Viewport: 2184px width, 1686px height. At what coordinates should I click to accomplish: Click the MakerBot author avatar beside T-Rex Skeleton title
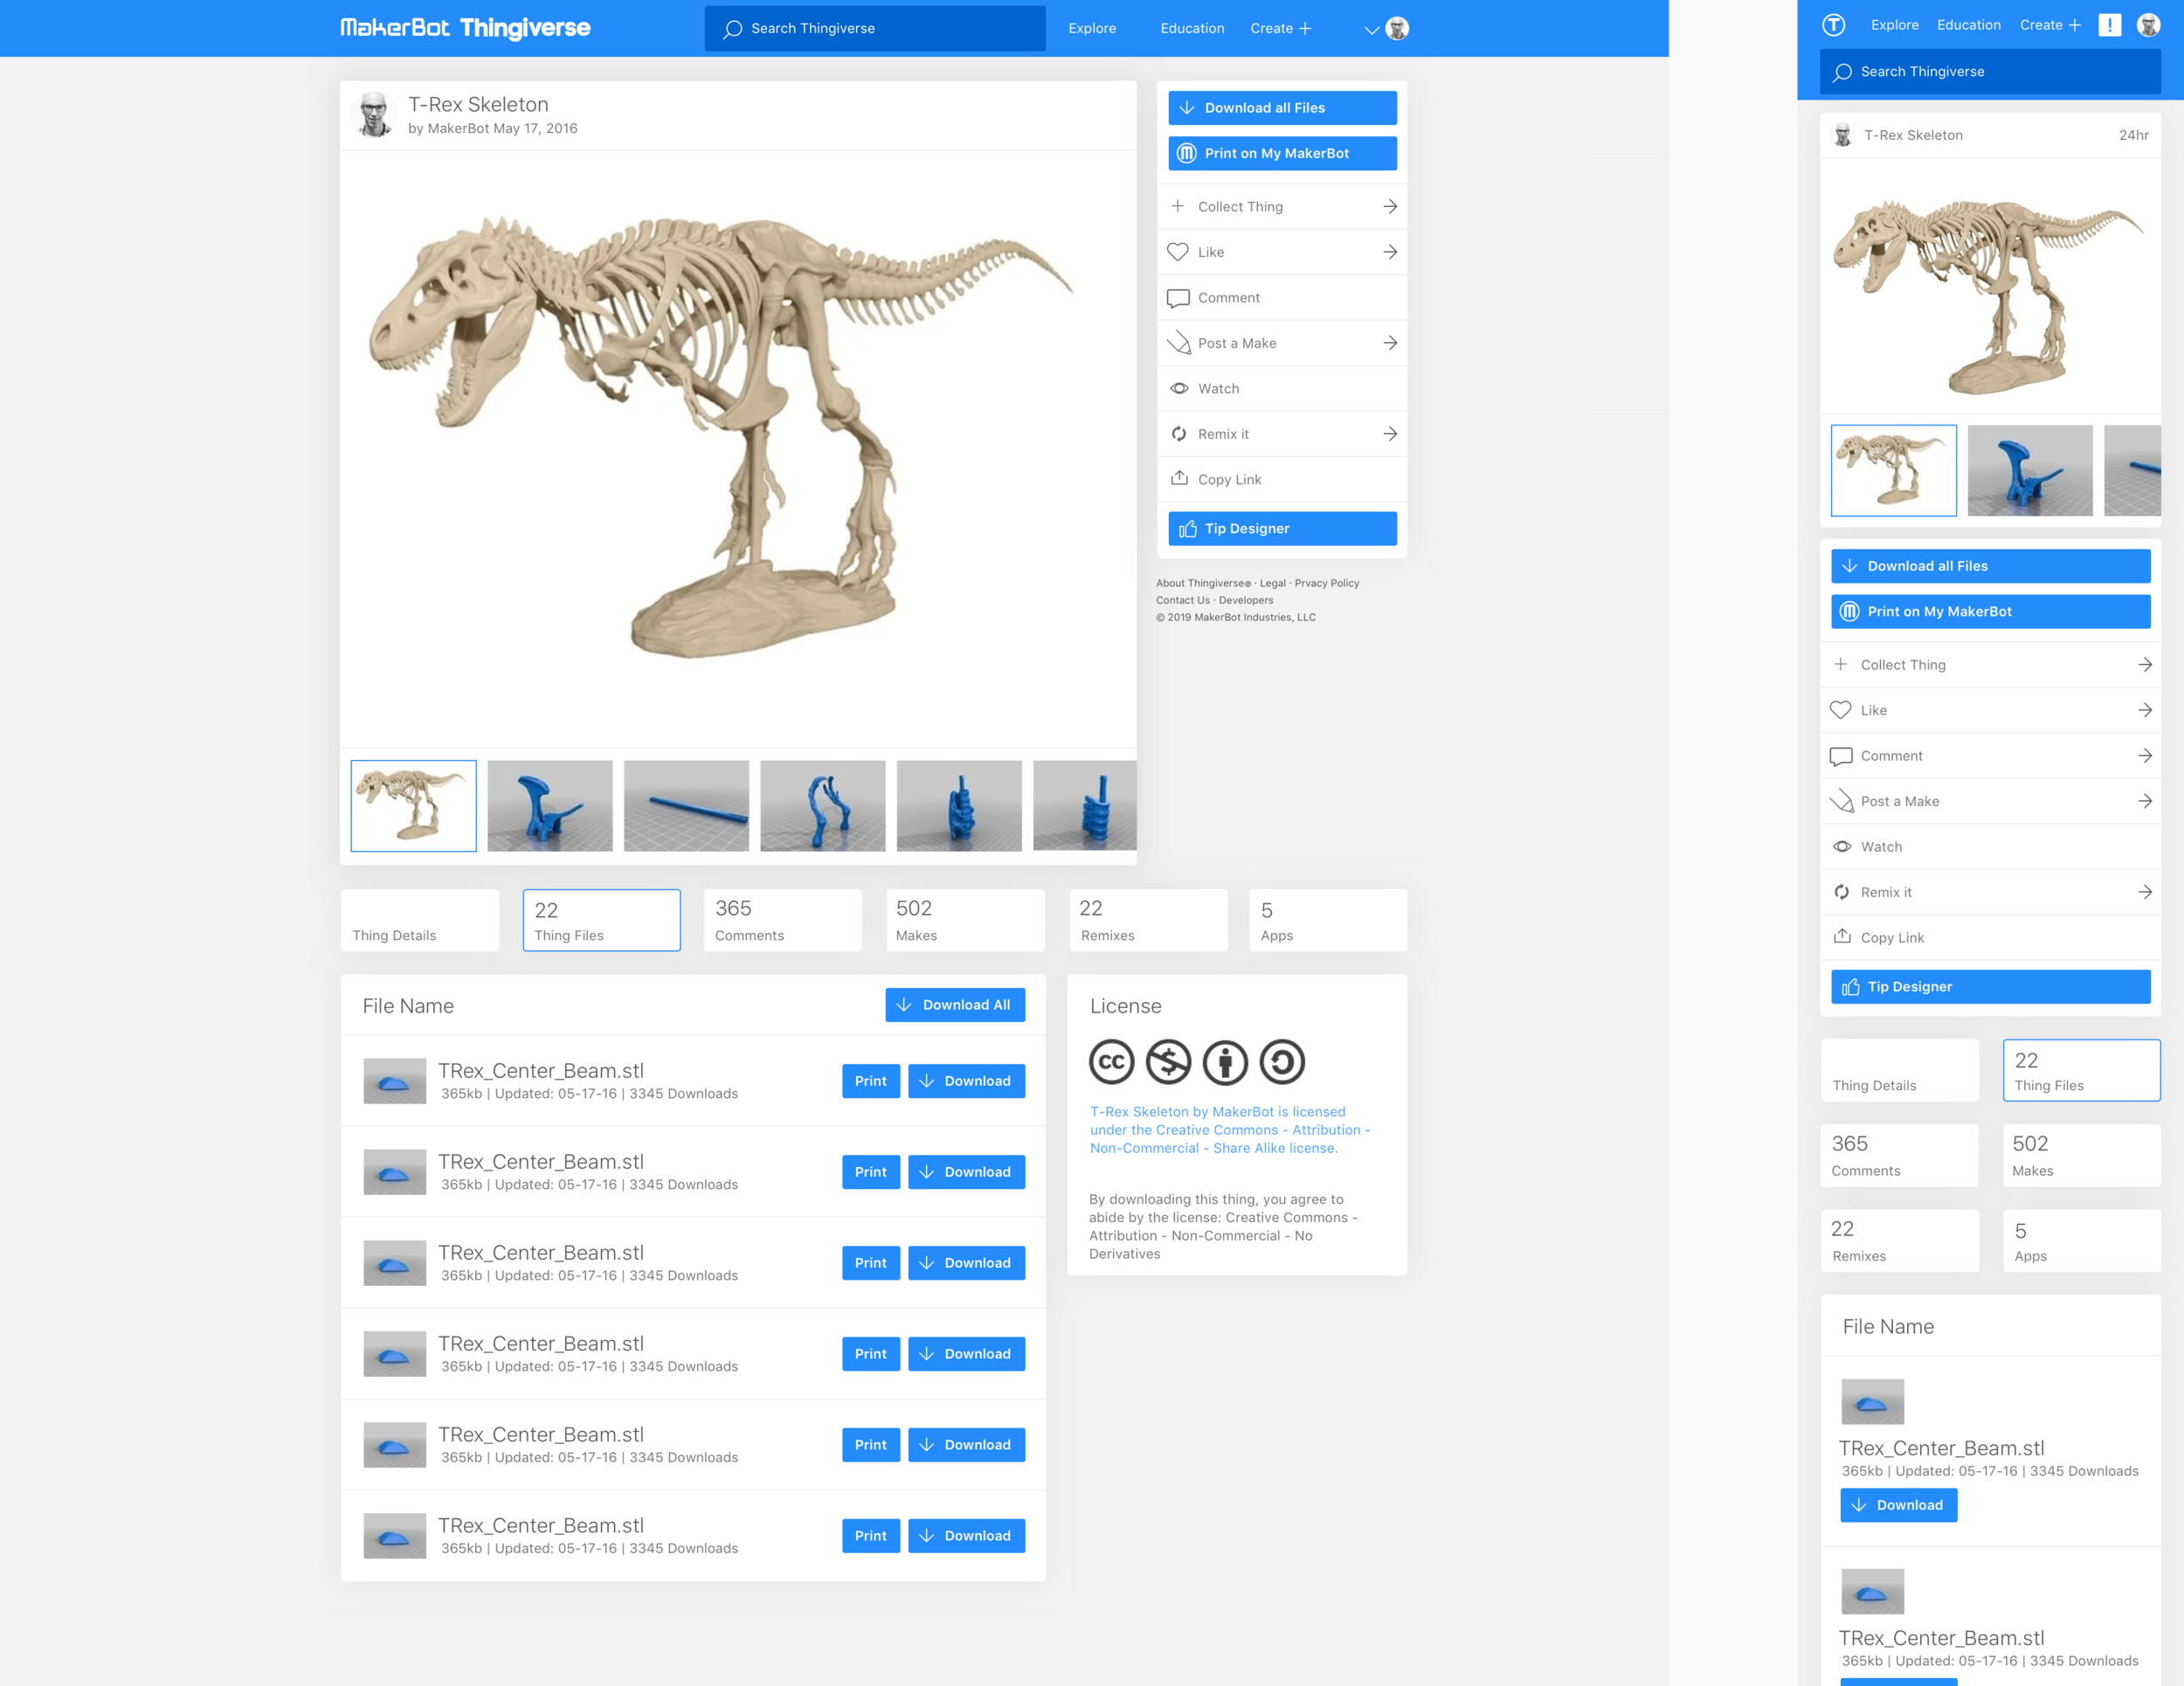[375, 114]
